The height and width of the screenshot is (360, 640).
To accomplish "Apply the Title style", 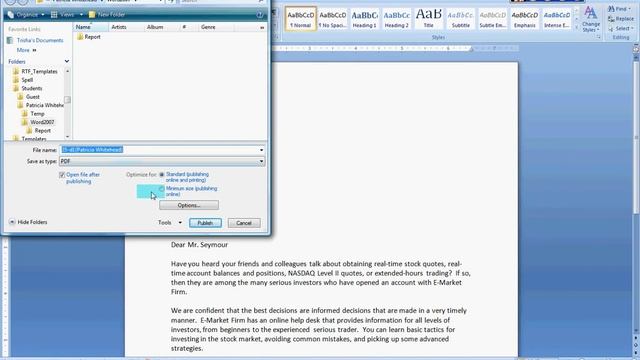I will [x=429, y=19].
